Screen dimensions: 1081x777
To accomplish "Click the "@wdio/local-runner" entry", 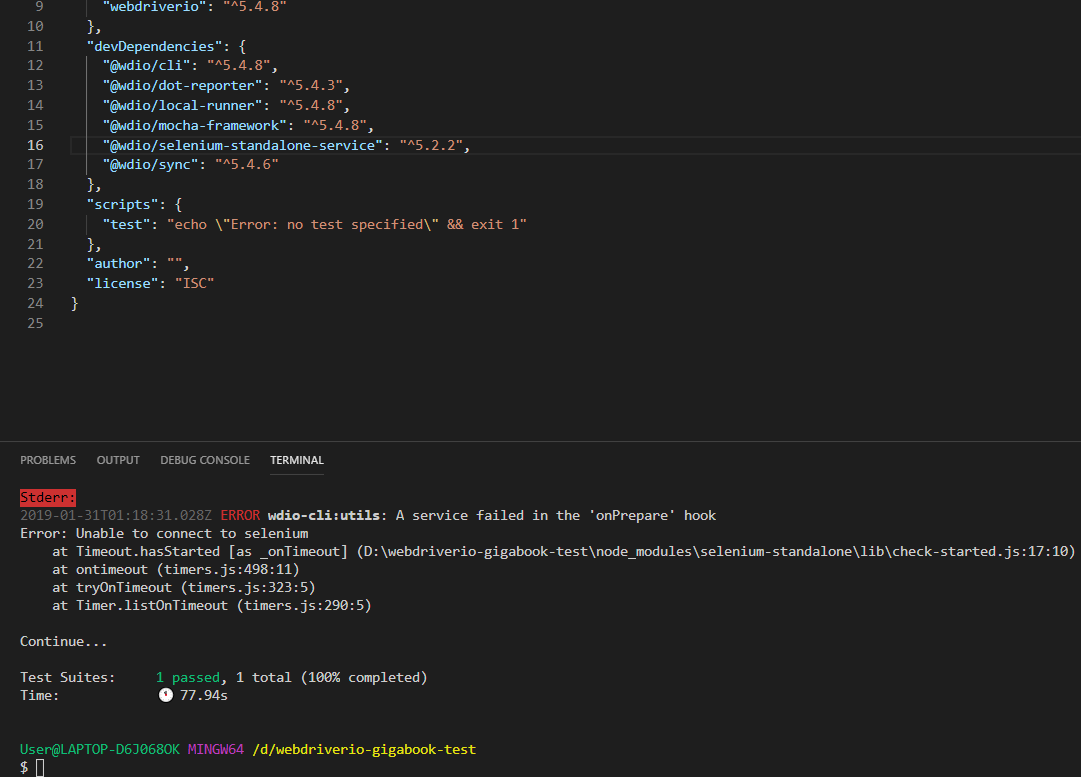I will 183,105.
